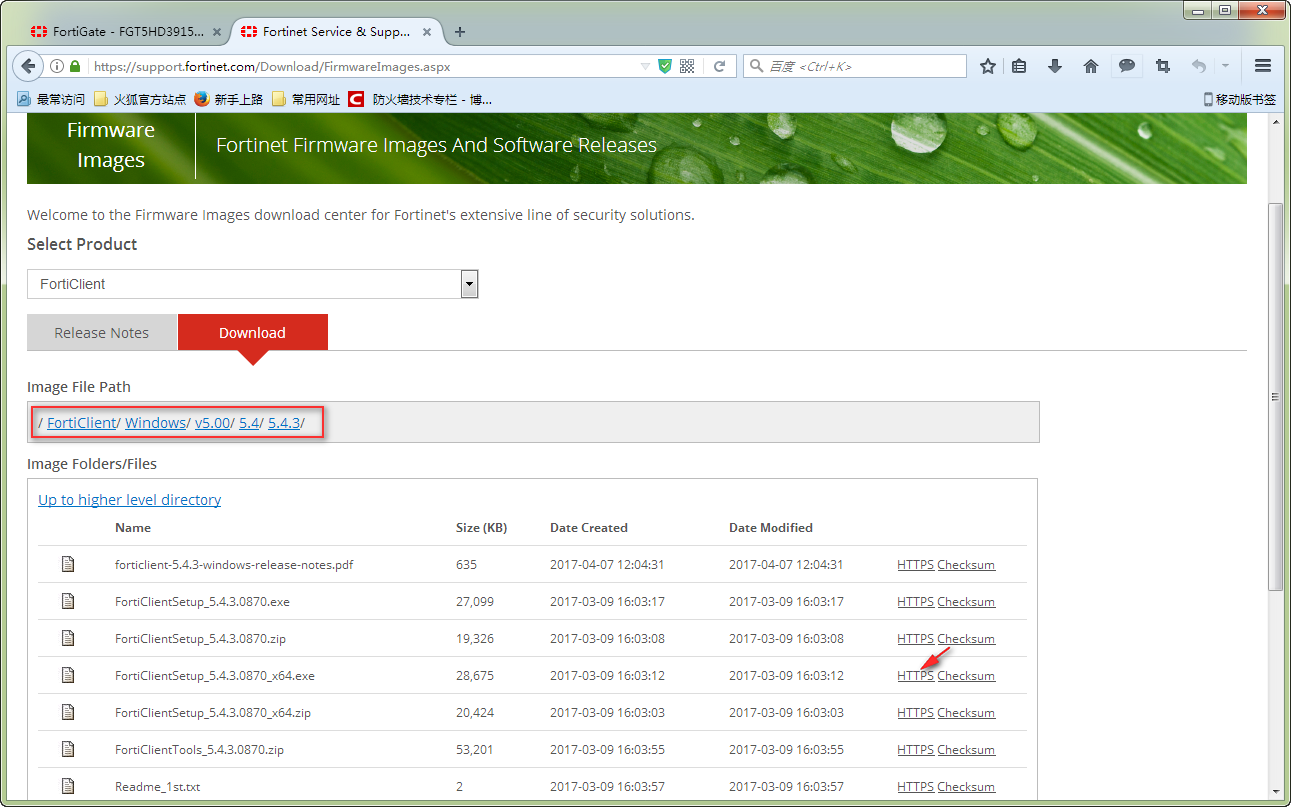Click file icon for FortiClientSetup_5.4.3.0870.exe row
1291x807 pixels.
(x=68, y=601)
